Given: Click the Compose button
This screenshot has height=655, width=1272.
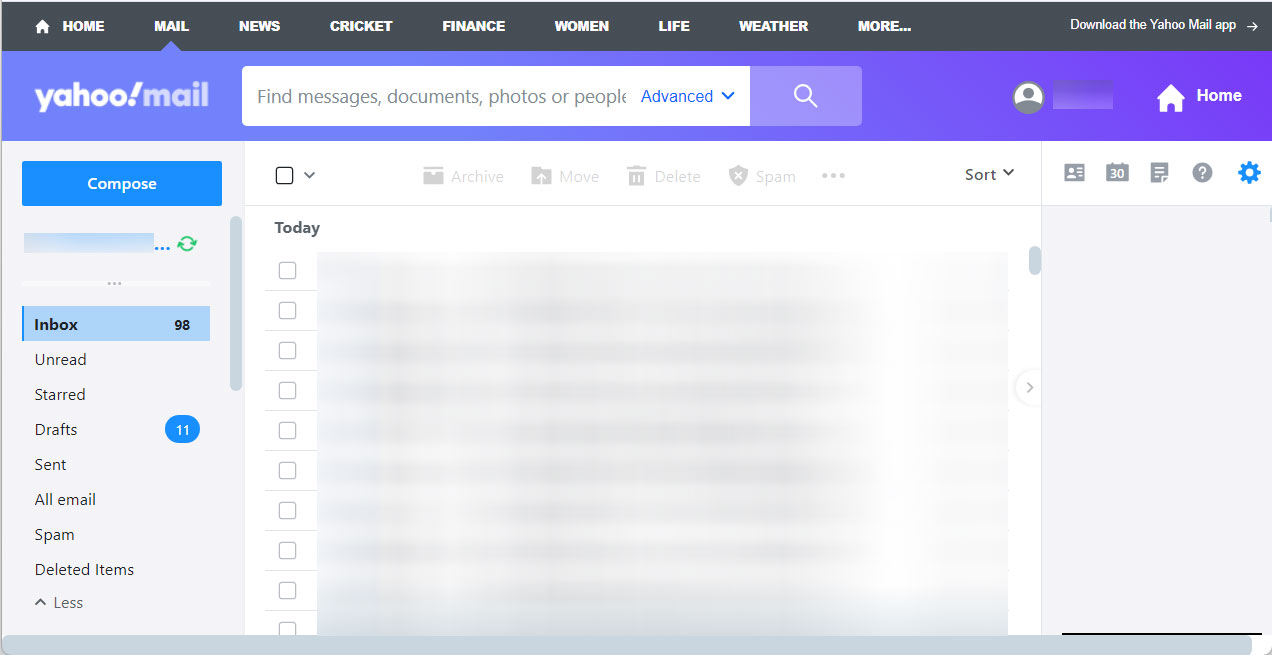Looking at the screenshot, I should point(121,183).
